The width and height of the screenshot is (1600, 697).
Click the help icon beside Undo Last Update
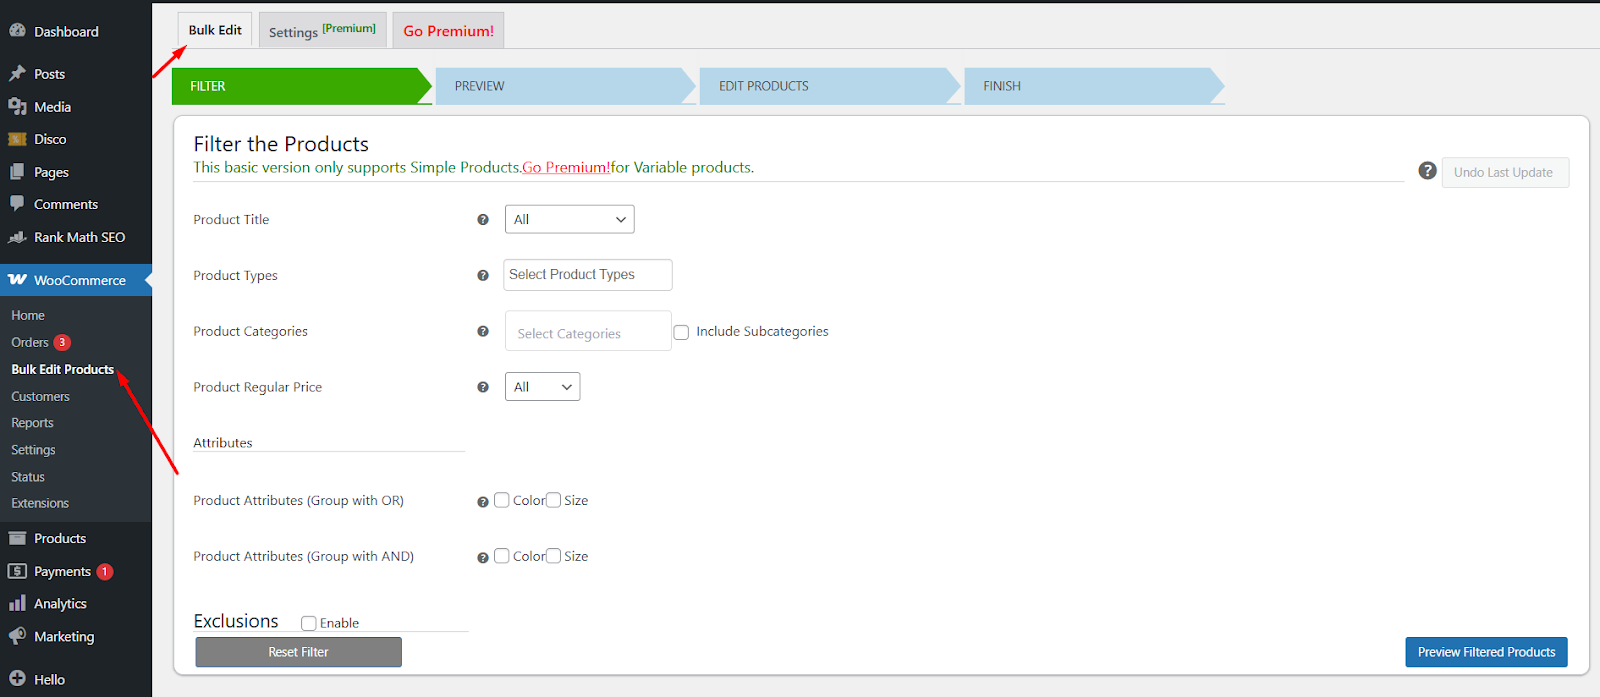coord(1428,171)
